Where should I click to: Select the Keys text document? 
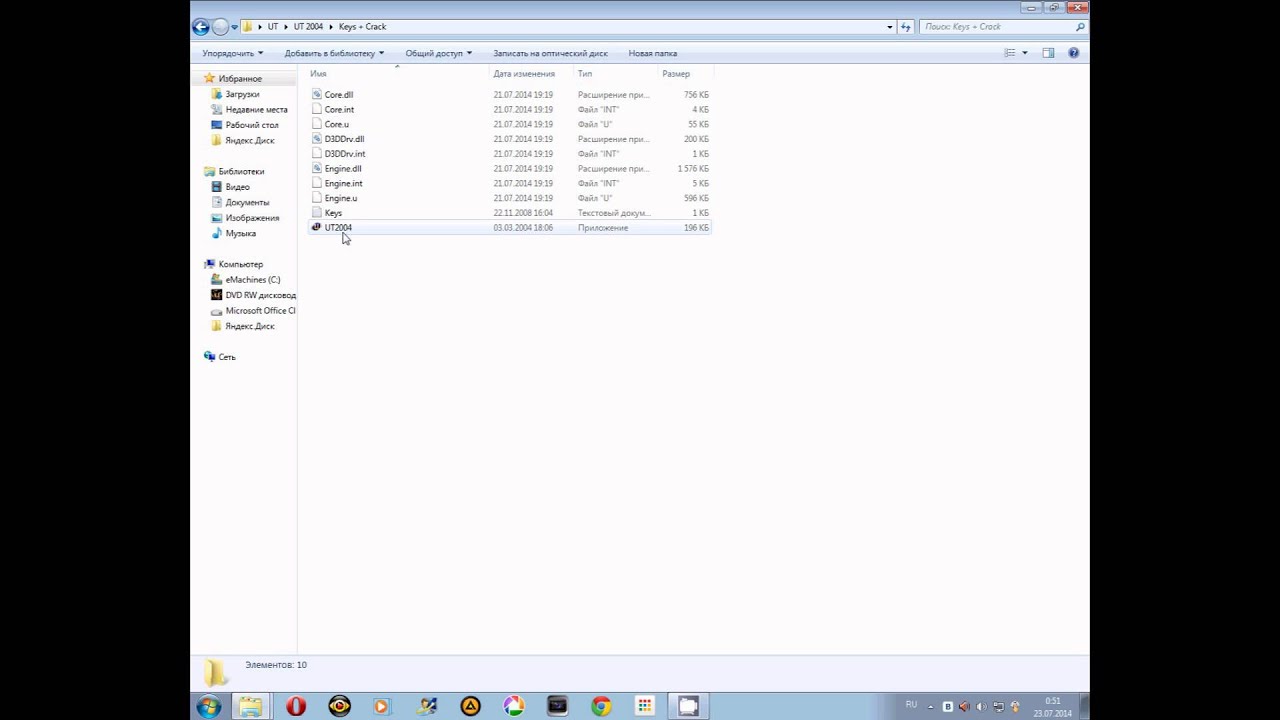pos(333,213)
